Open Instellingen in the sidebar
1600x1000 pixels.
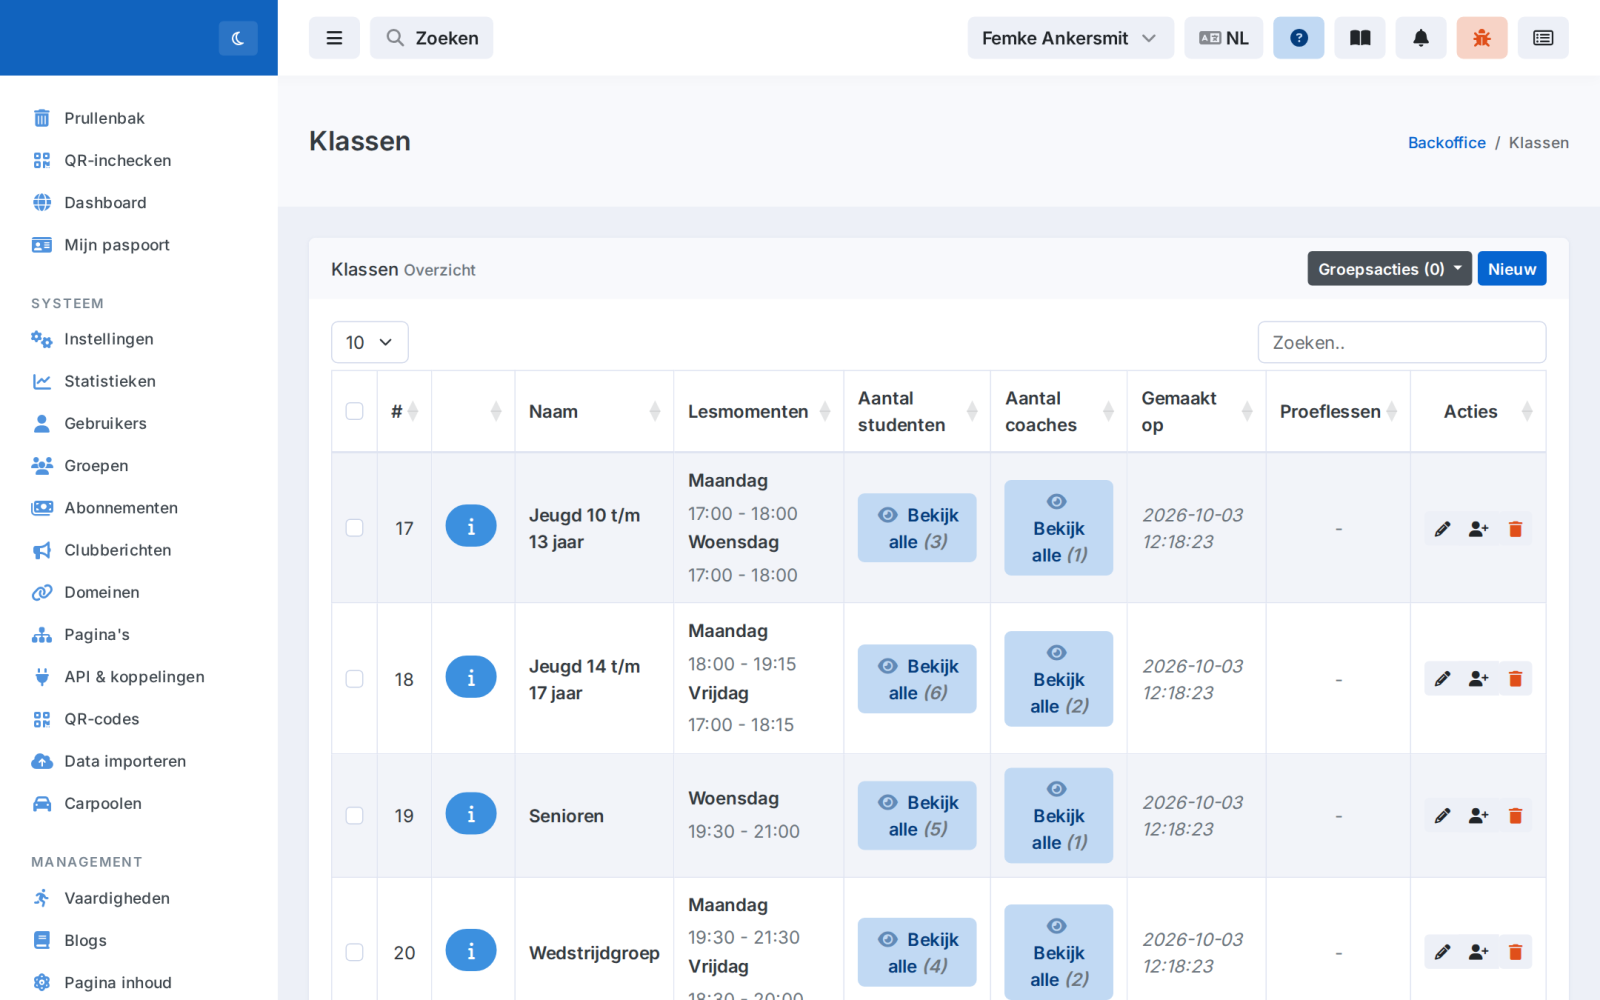(x=109, y=339)
